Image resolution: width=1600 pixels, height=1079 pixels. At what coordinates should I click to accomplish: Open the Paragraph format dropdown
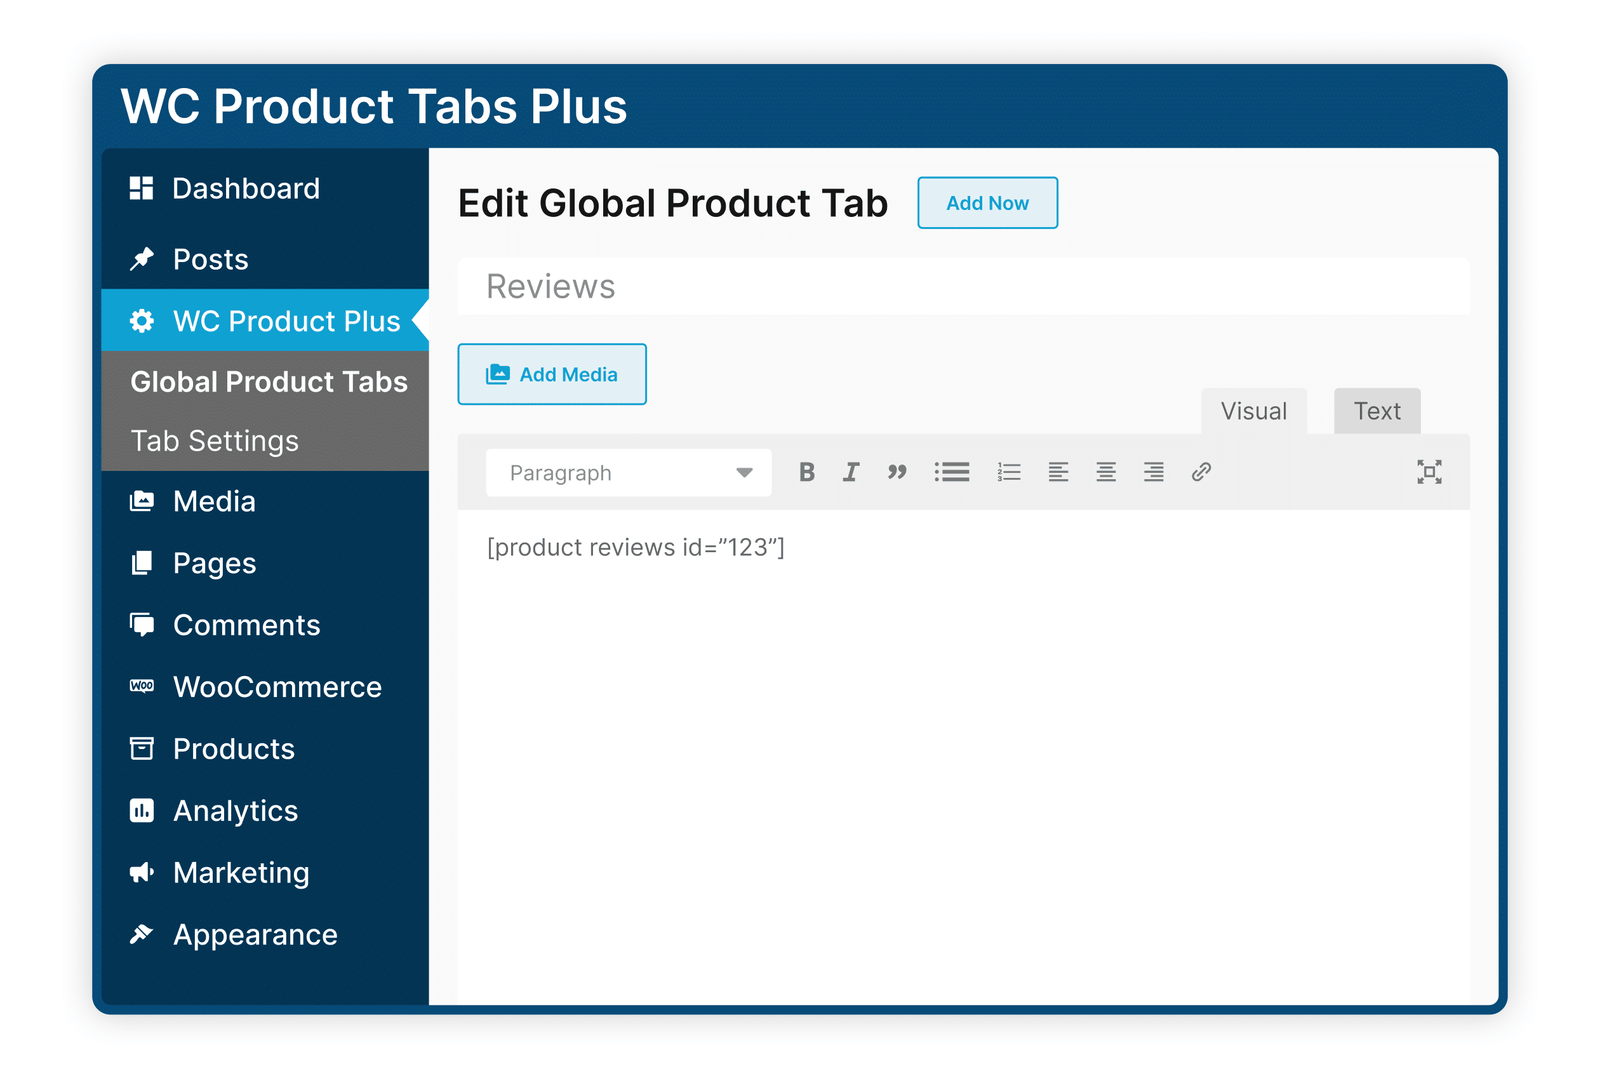click(x=629, y=473)
